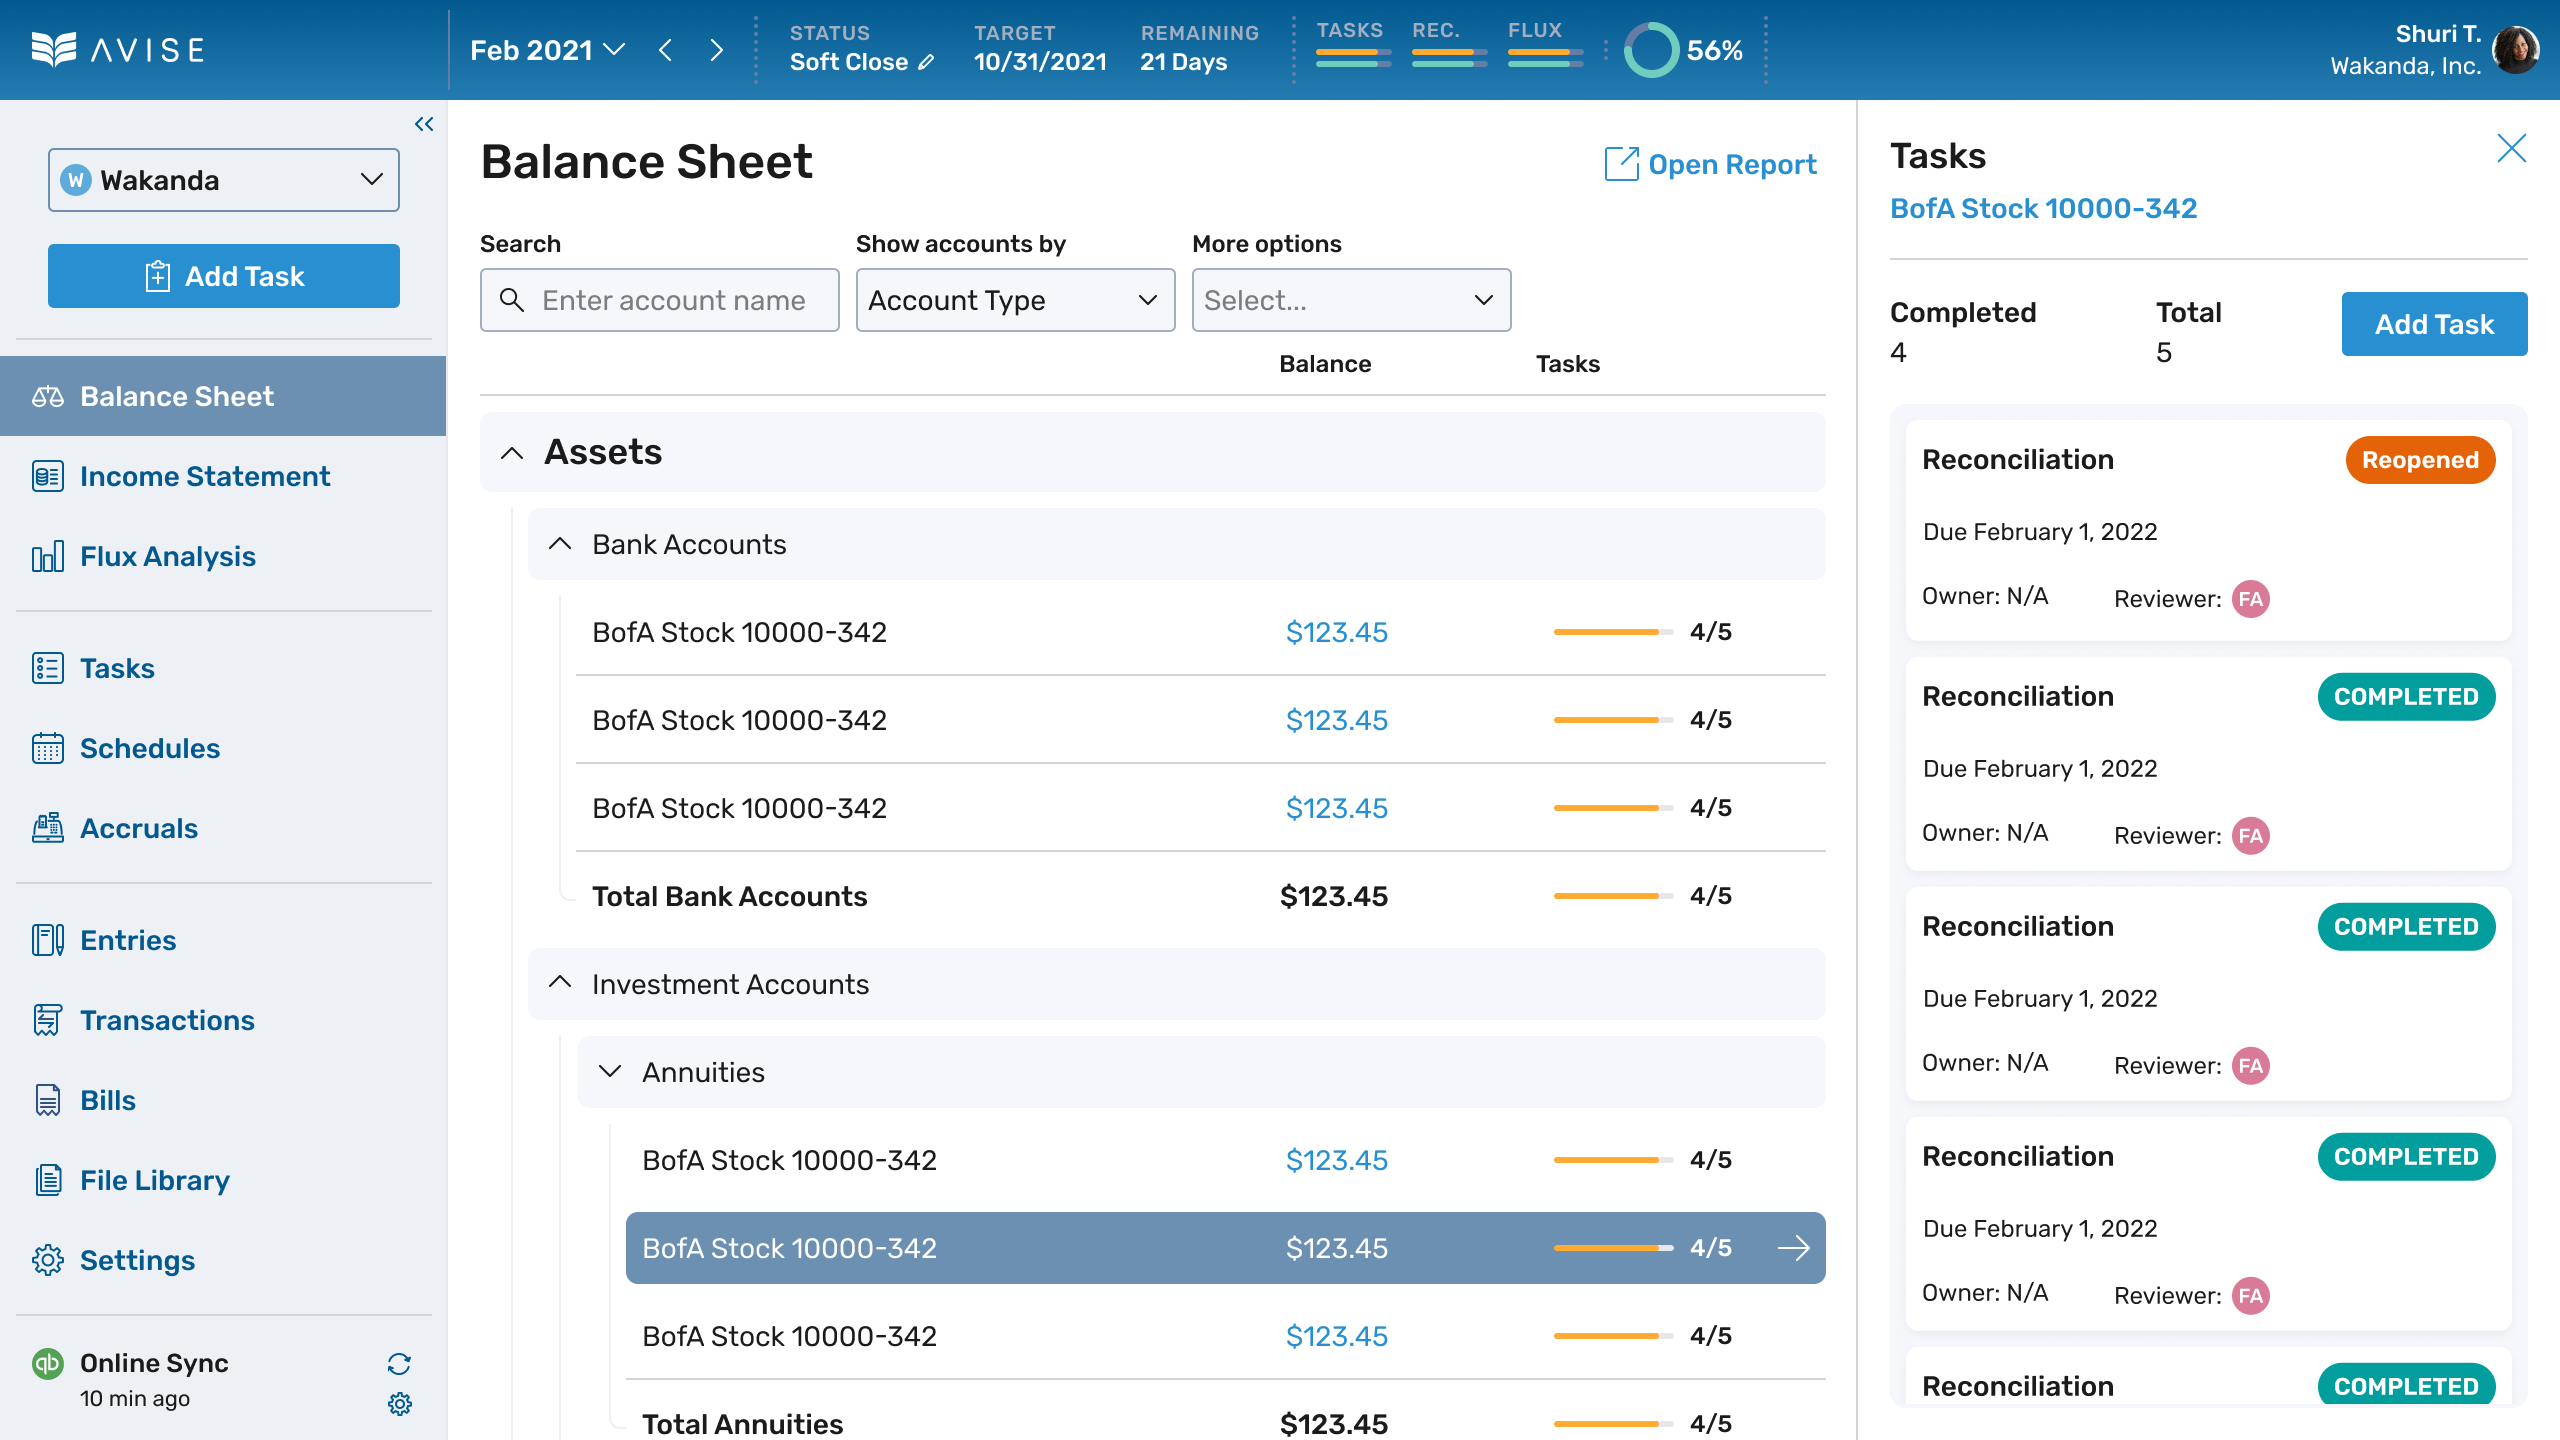Click the 56% progress ring
2560x1440 pixels.
tap(1650, 50)
